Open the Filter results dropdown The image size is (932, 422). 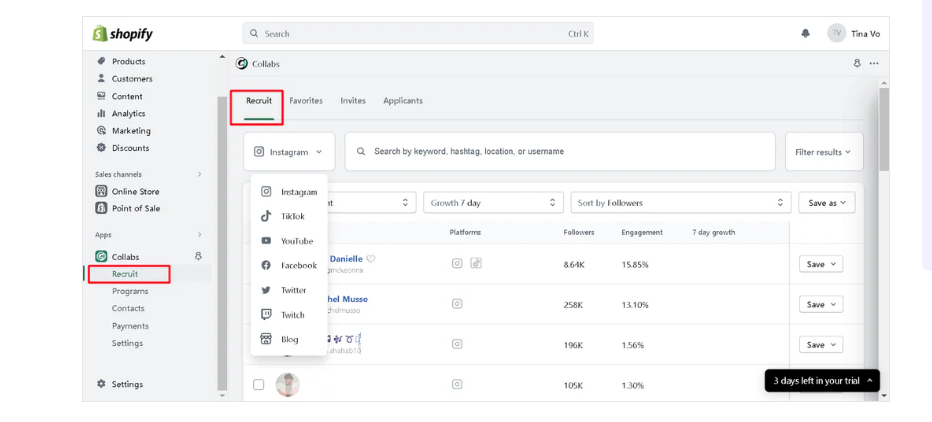click(824, 152)
